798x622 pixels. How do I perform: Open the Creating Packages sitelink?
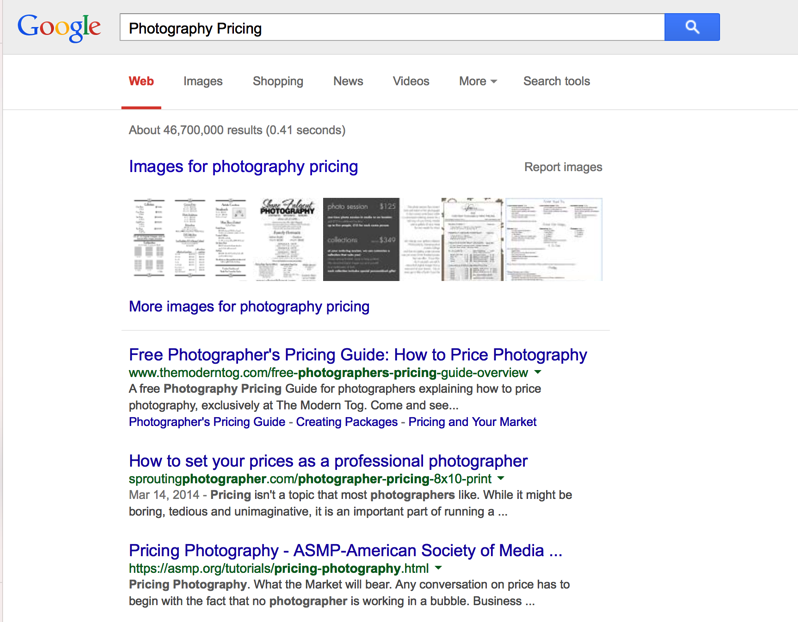coord(347,422)
